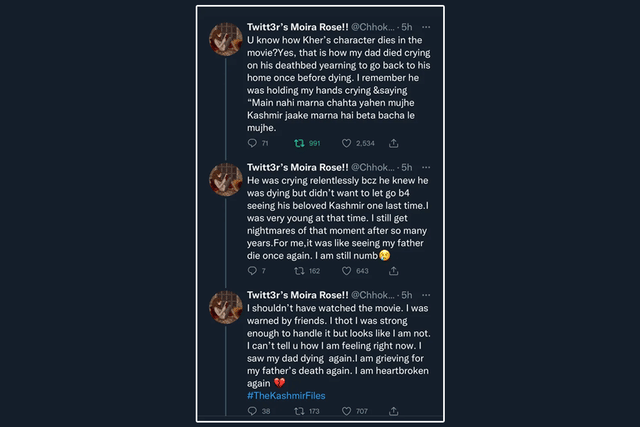Like the second tweet with 643 likes
640x427 pixels.
click(x=347, y=270)
